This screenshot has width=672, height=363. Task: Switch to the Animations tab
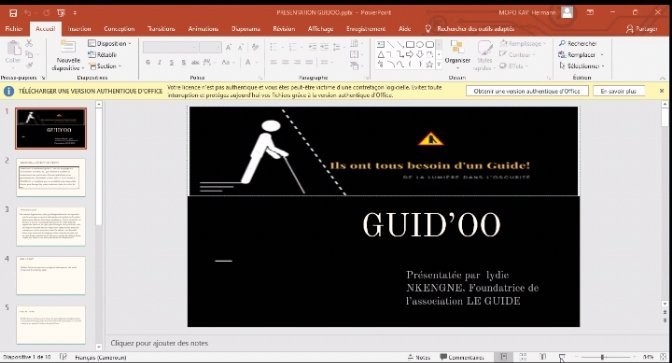pyautogui.click(x=203, y=29)
